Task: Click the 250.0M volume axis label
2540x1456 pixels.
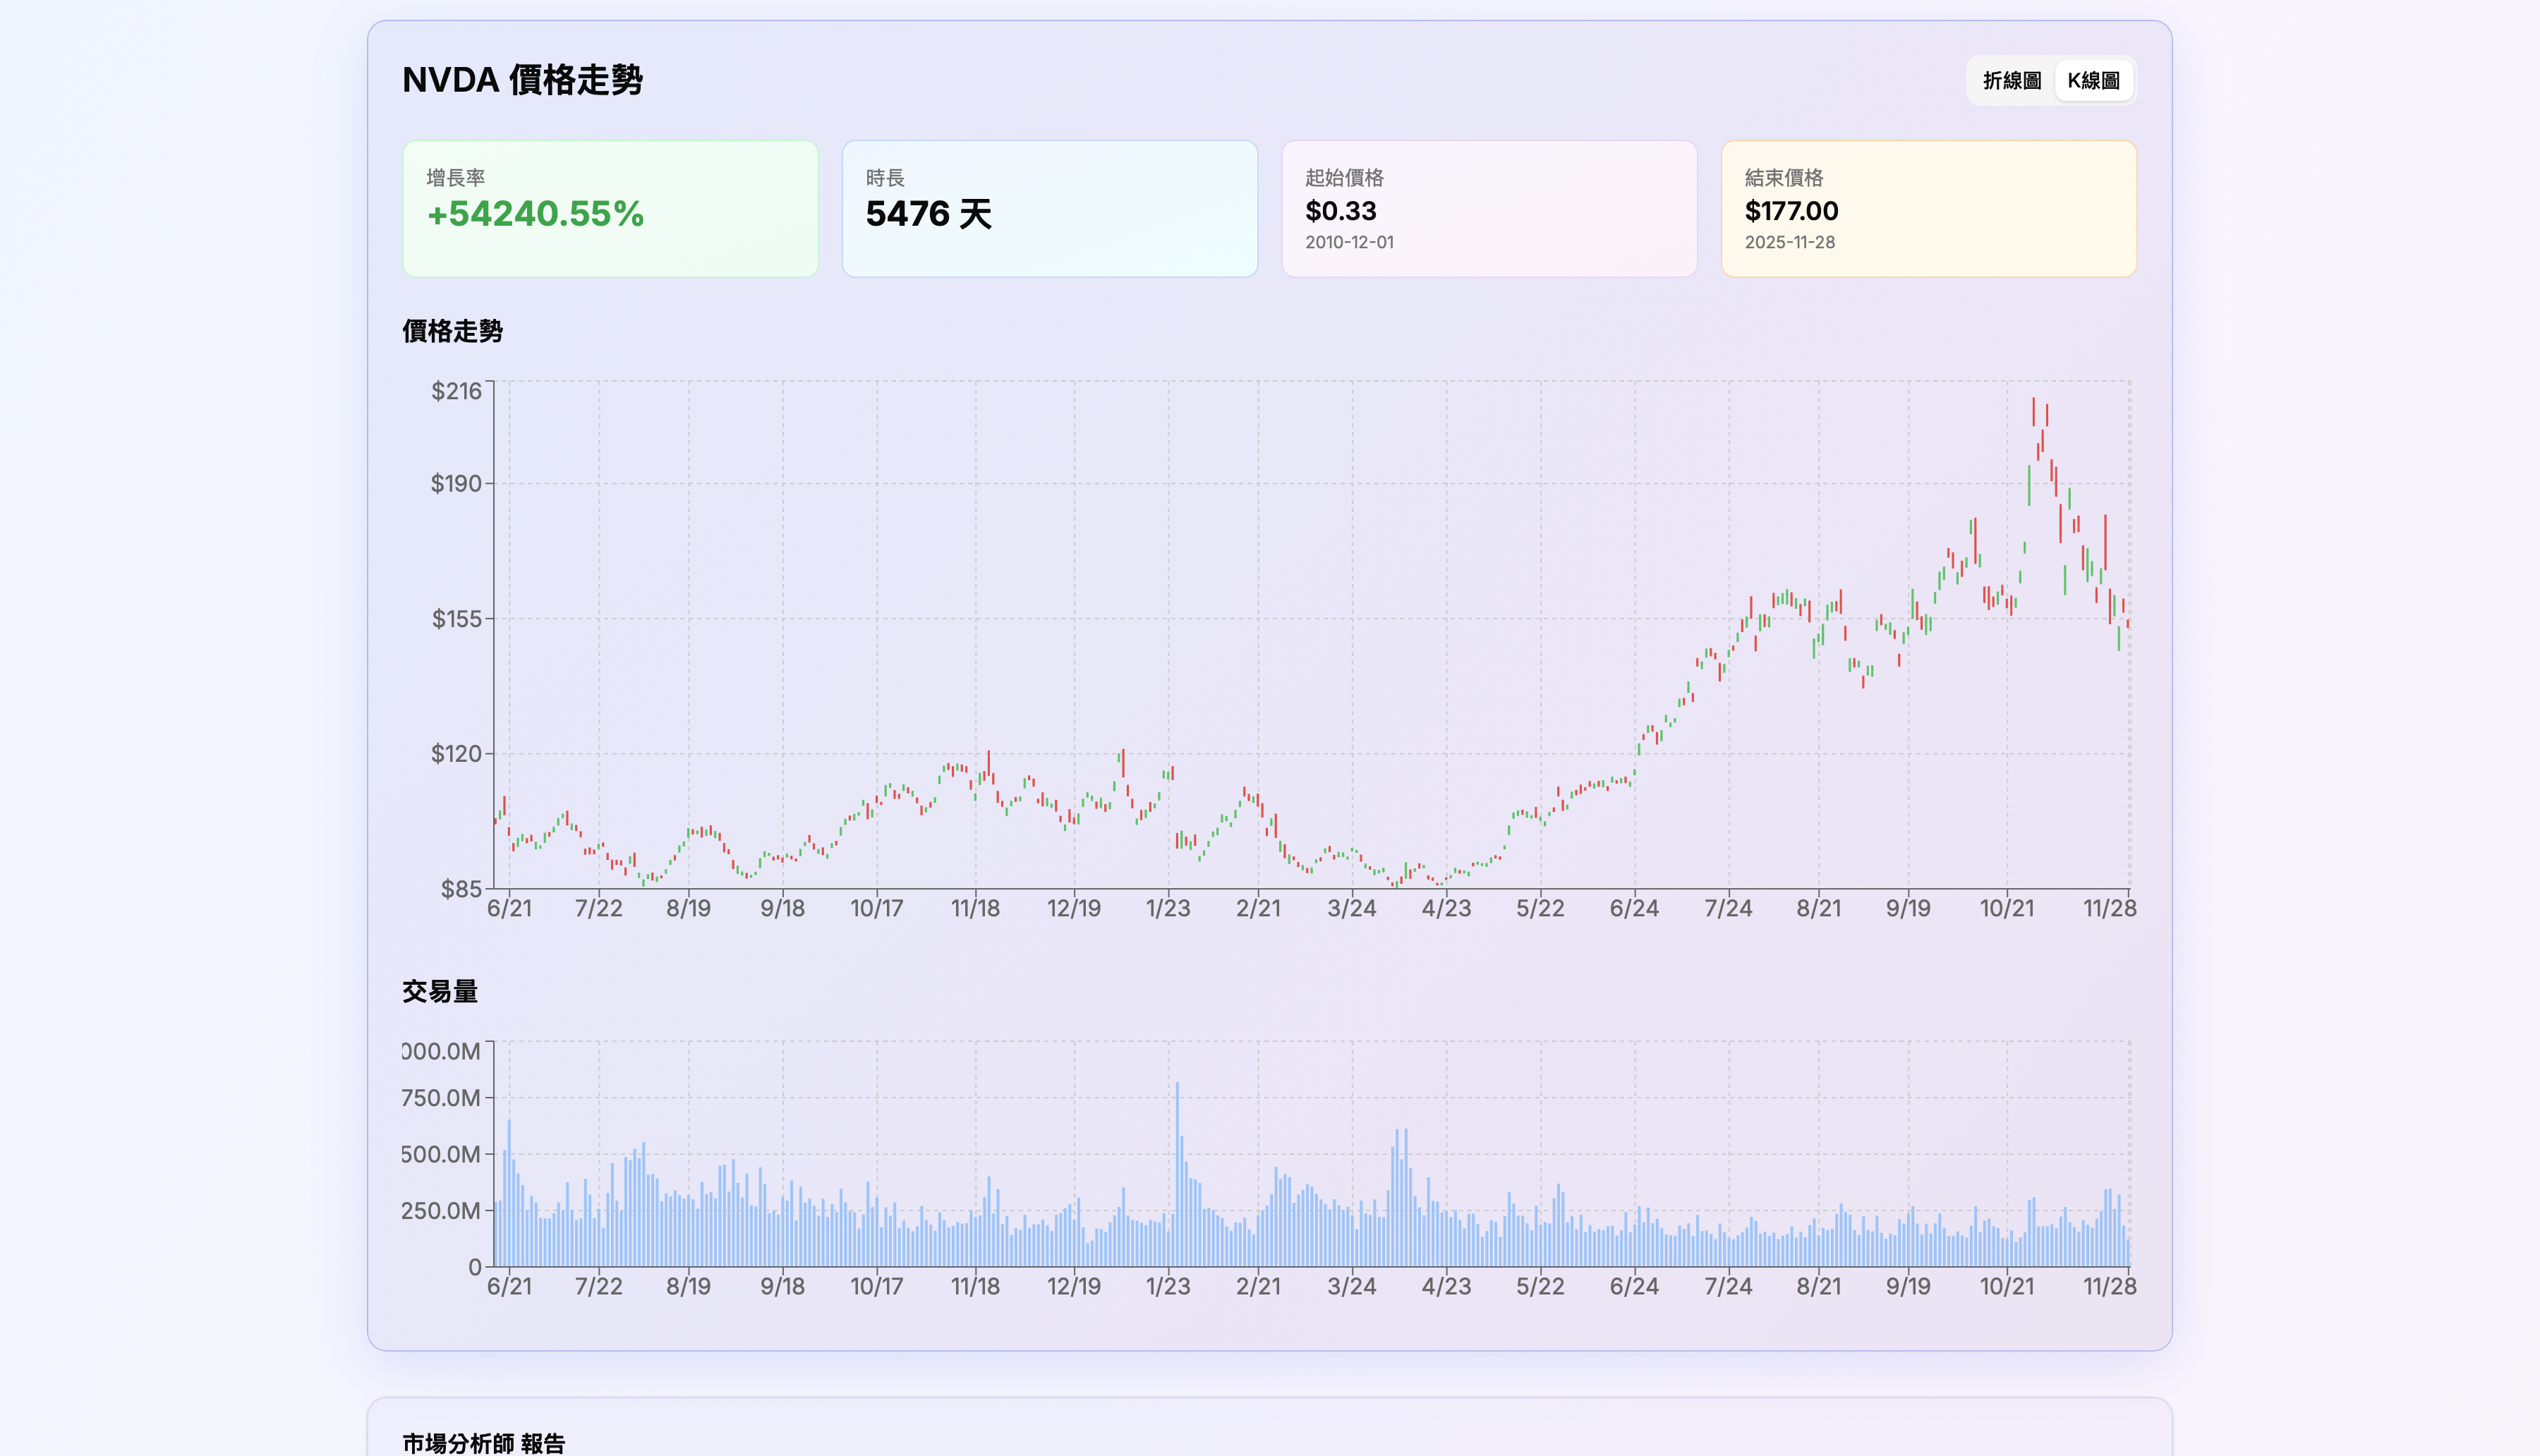Action: (441, 1211)
